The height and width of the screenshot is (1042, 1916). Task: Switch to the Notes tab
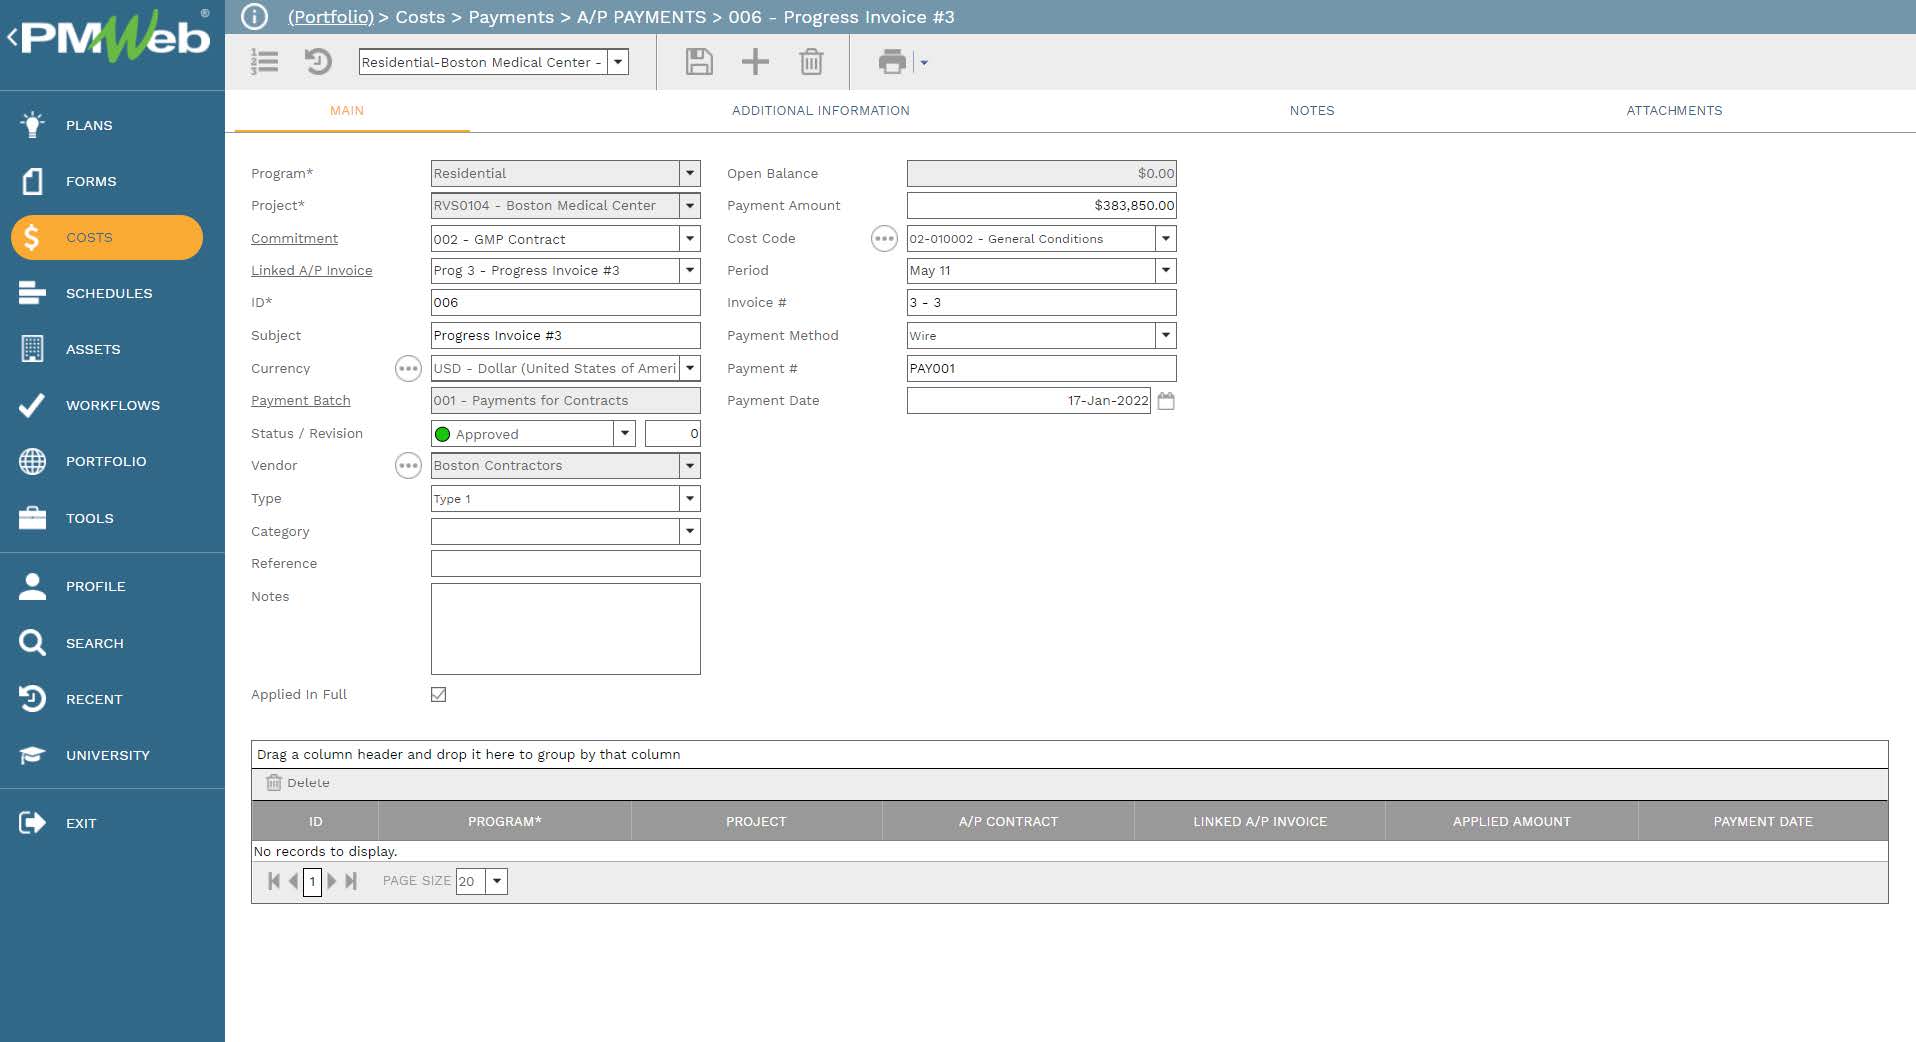pyautogui.click(x=1312, y=110)
